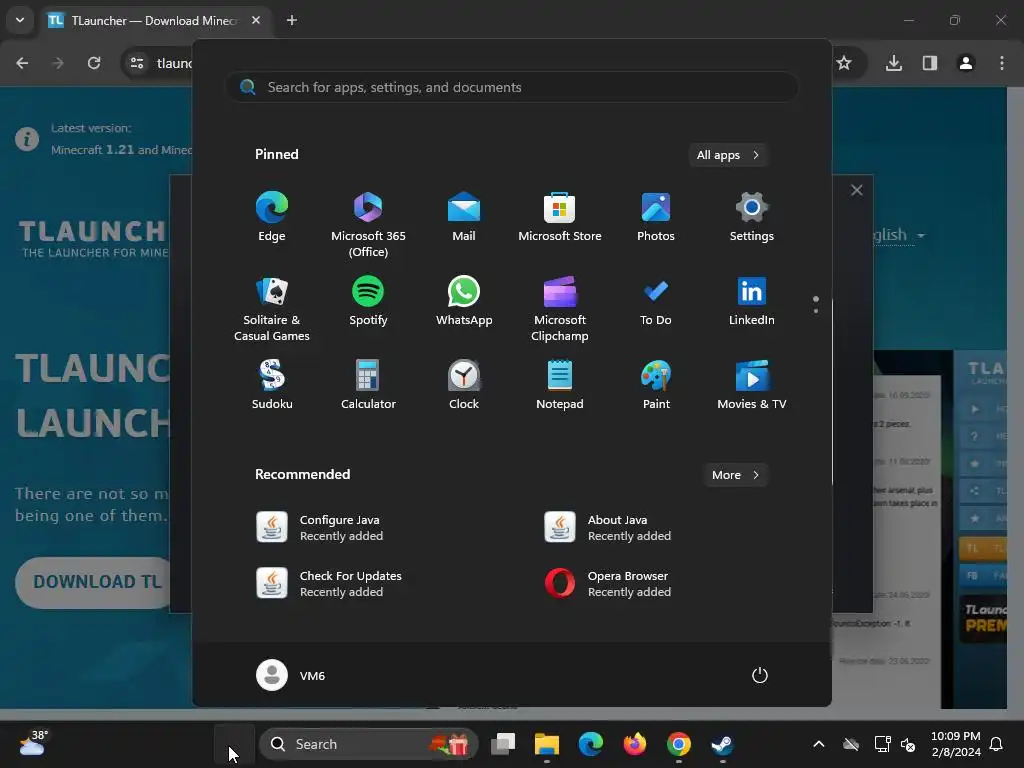Launch Notepad
The height and width of the screenshot is (768, 1024).
point(560,385)
